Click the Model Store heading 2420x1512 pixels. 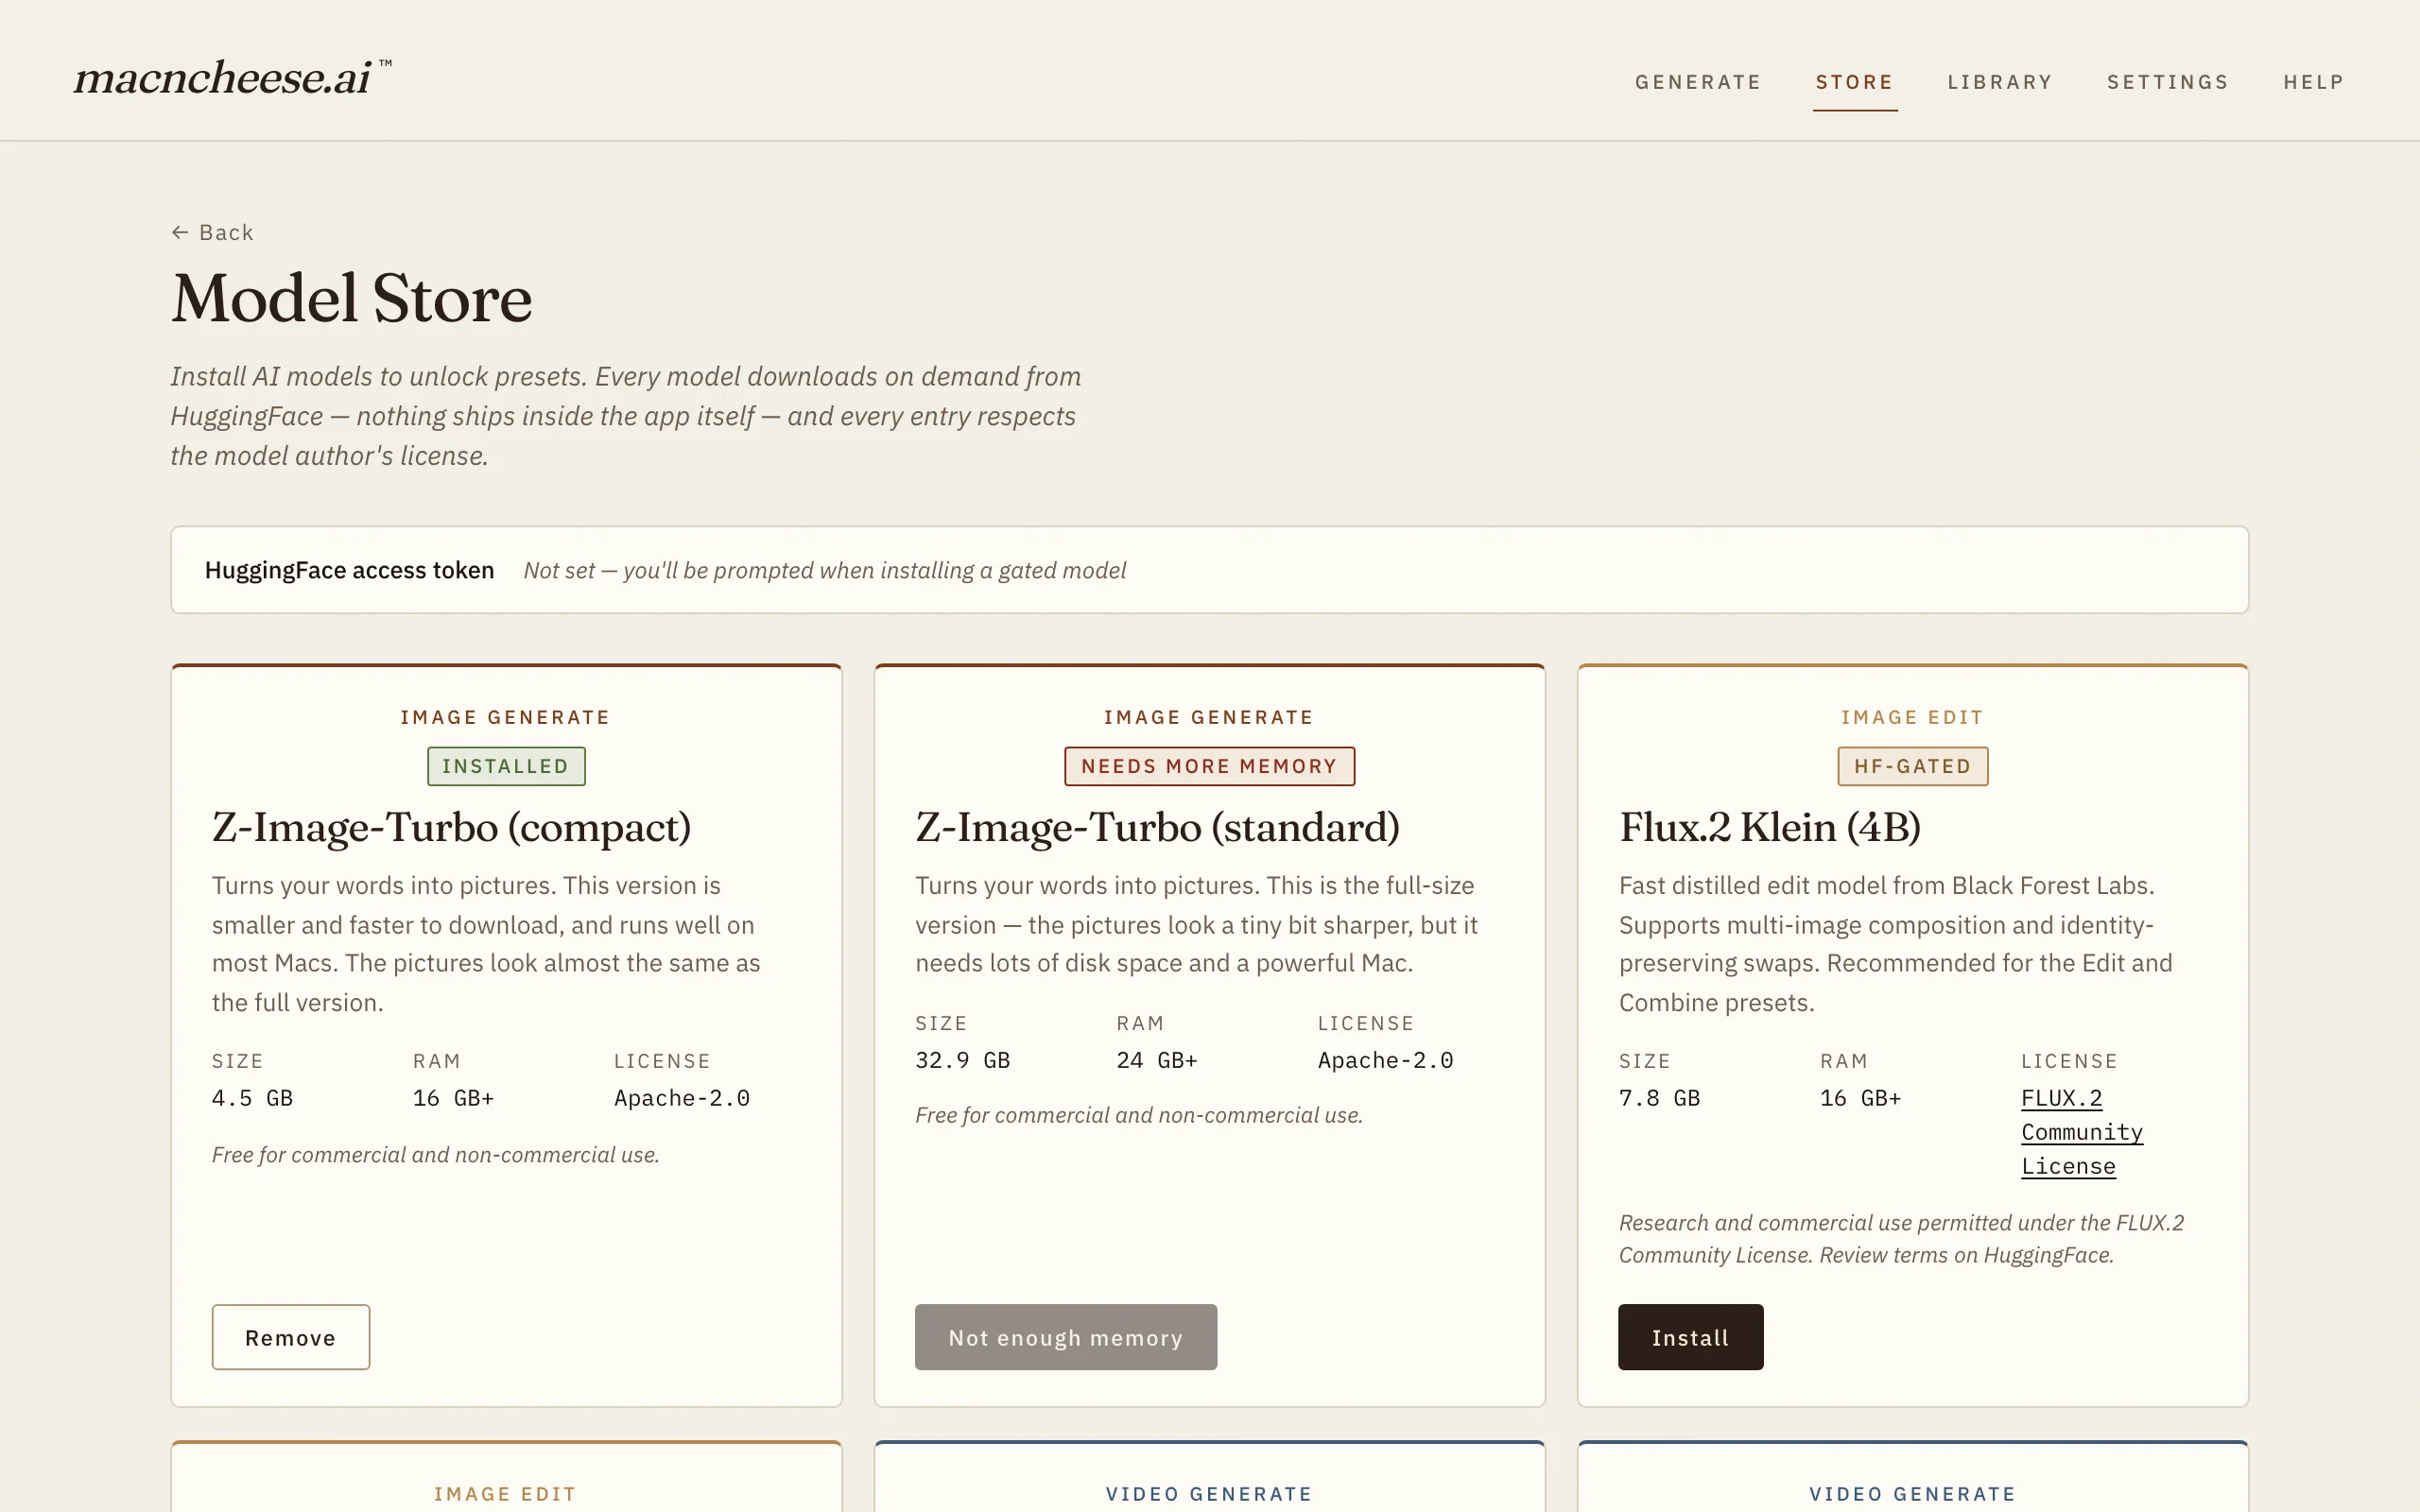(x=351, y=298)
